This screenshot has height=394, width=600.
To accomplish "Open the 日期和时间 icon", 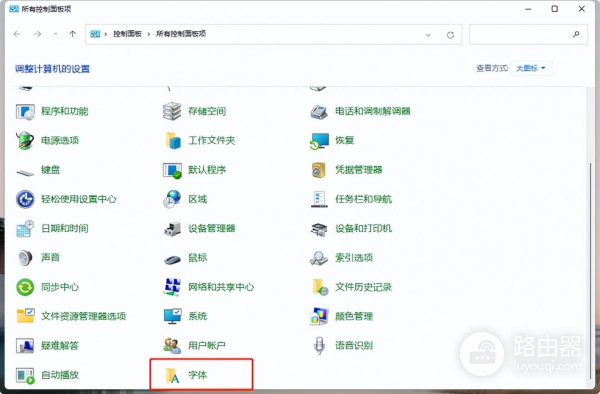I will 25,229.
